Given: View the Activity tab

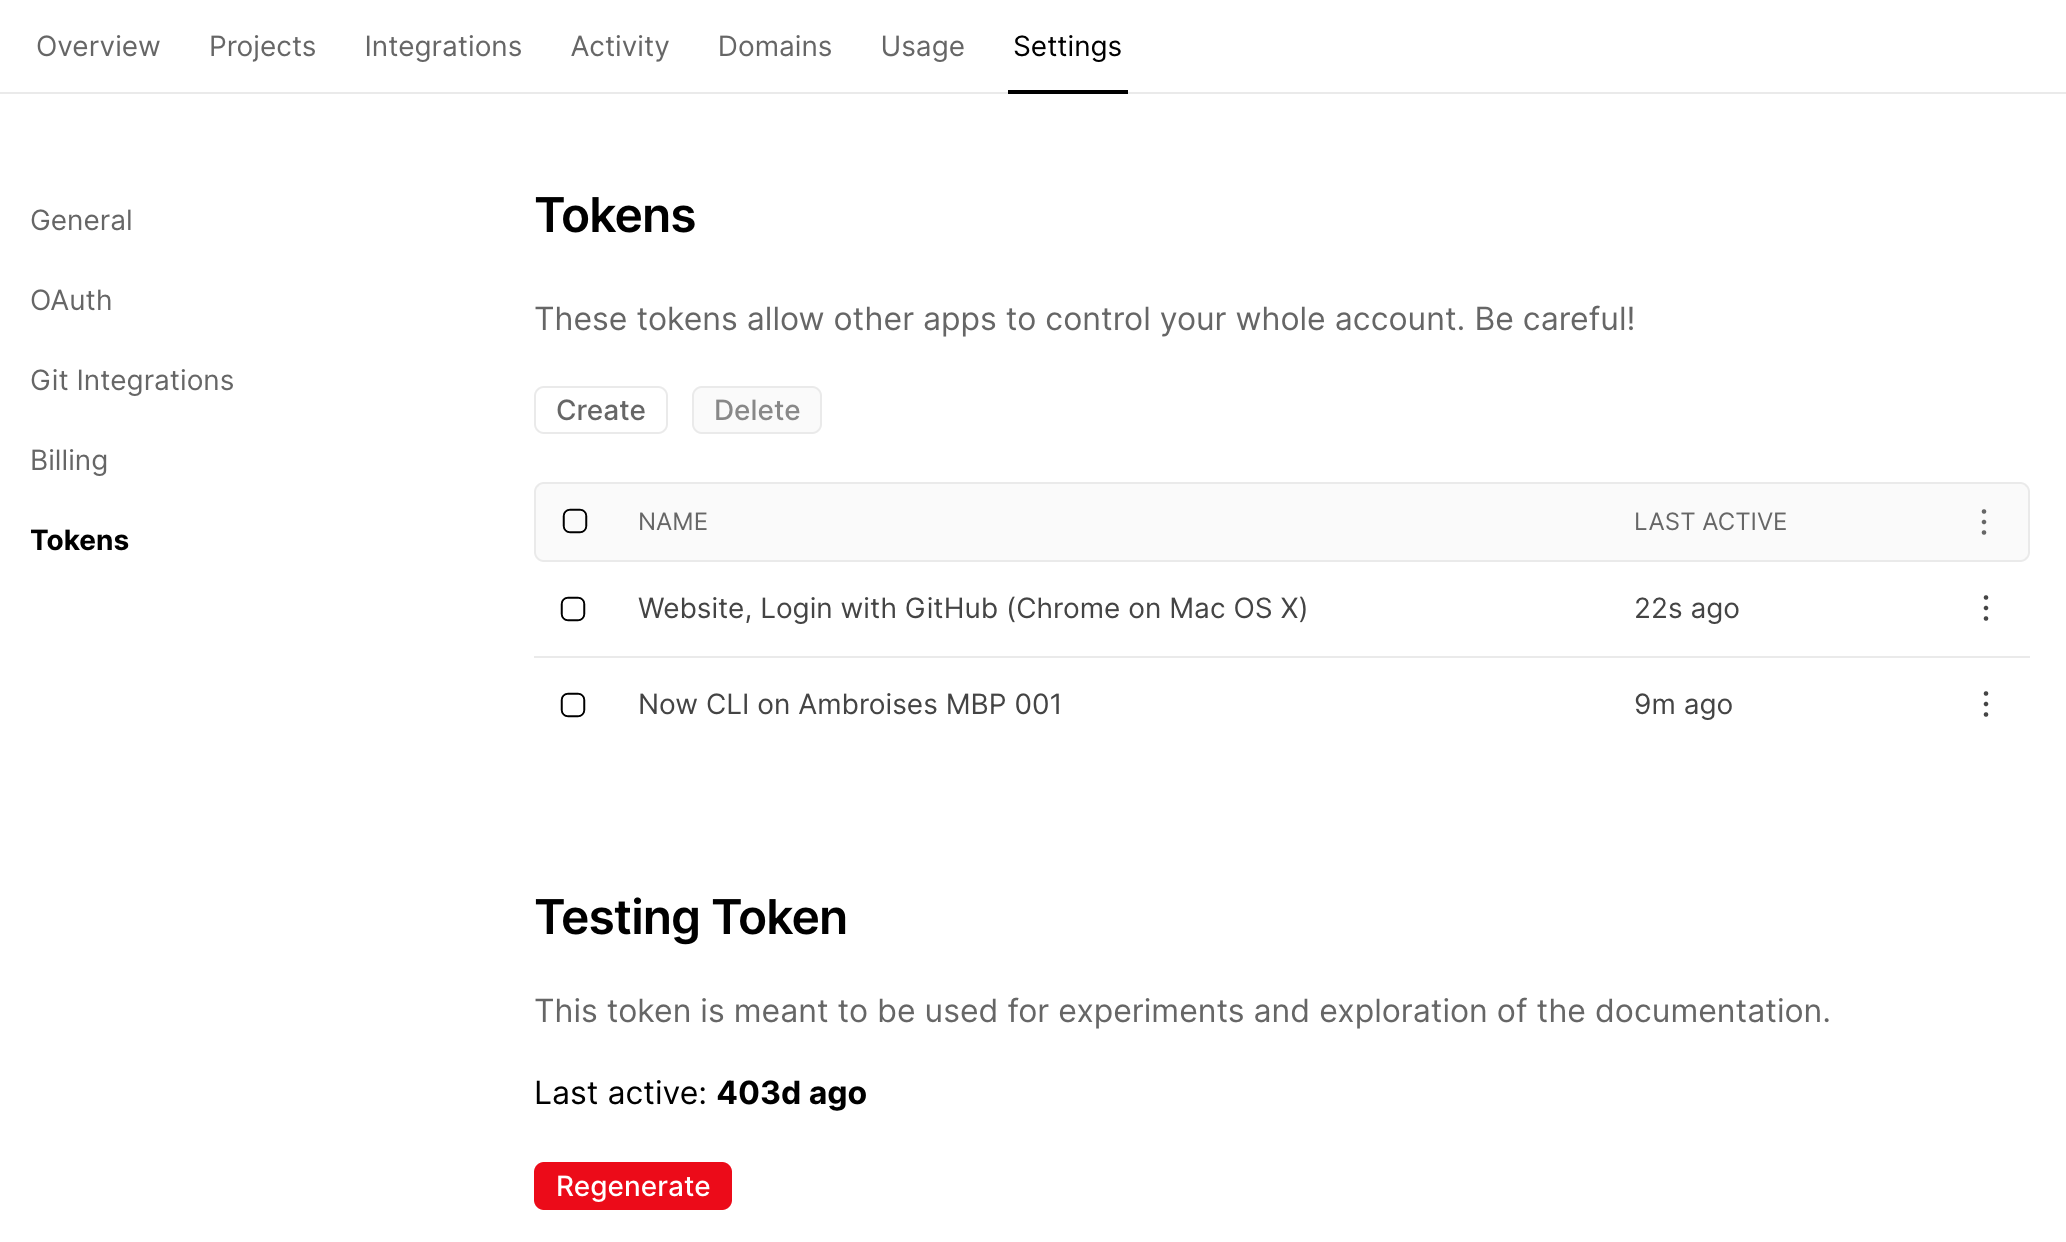Looking at the screenshot, I should [619, 46].
